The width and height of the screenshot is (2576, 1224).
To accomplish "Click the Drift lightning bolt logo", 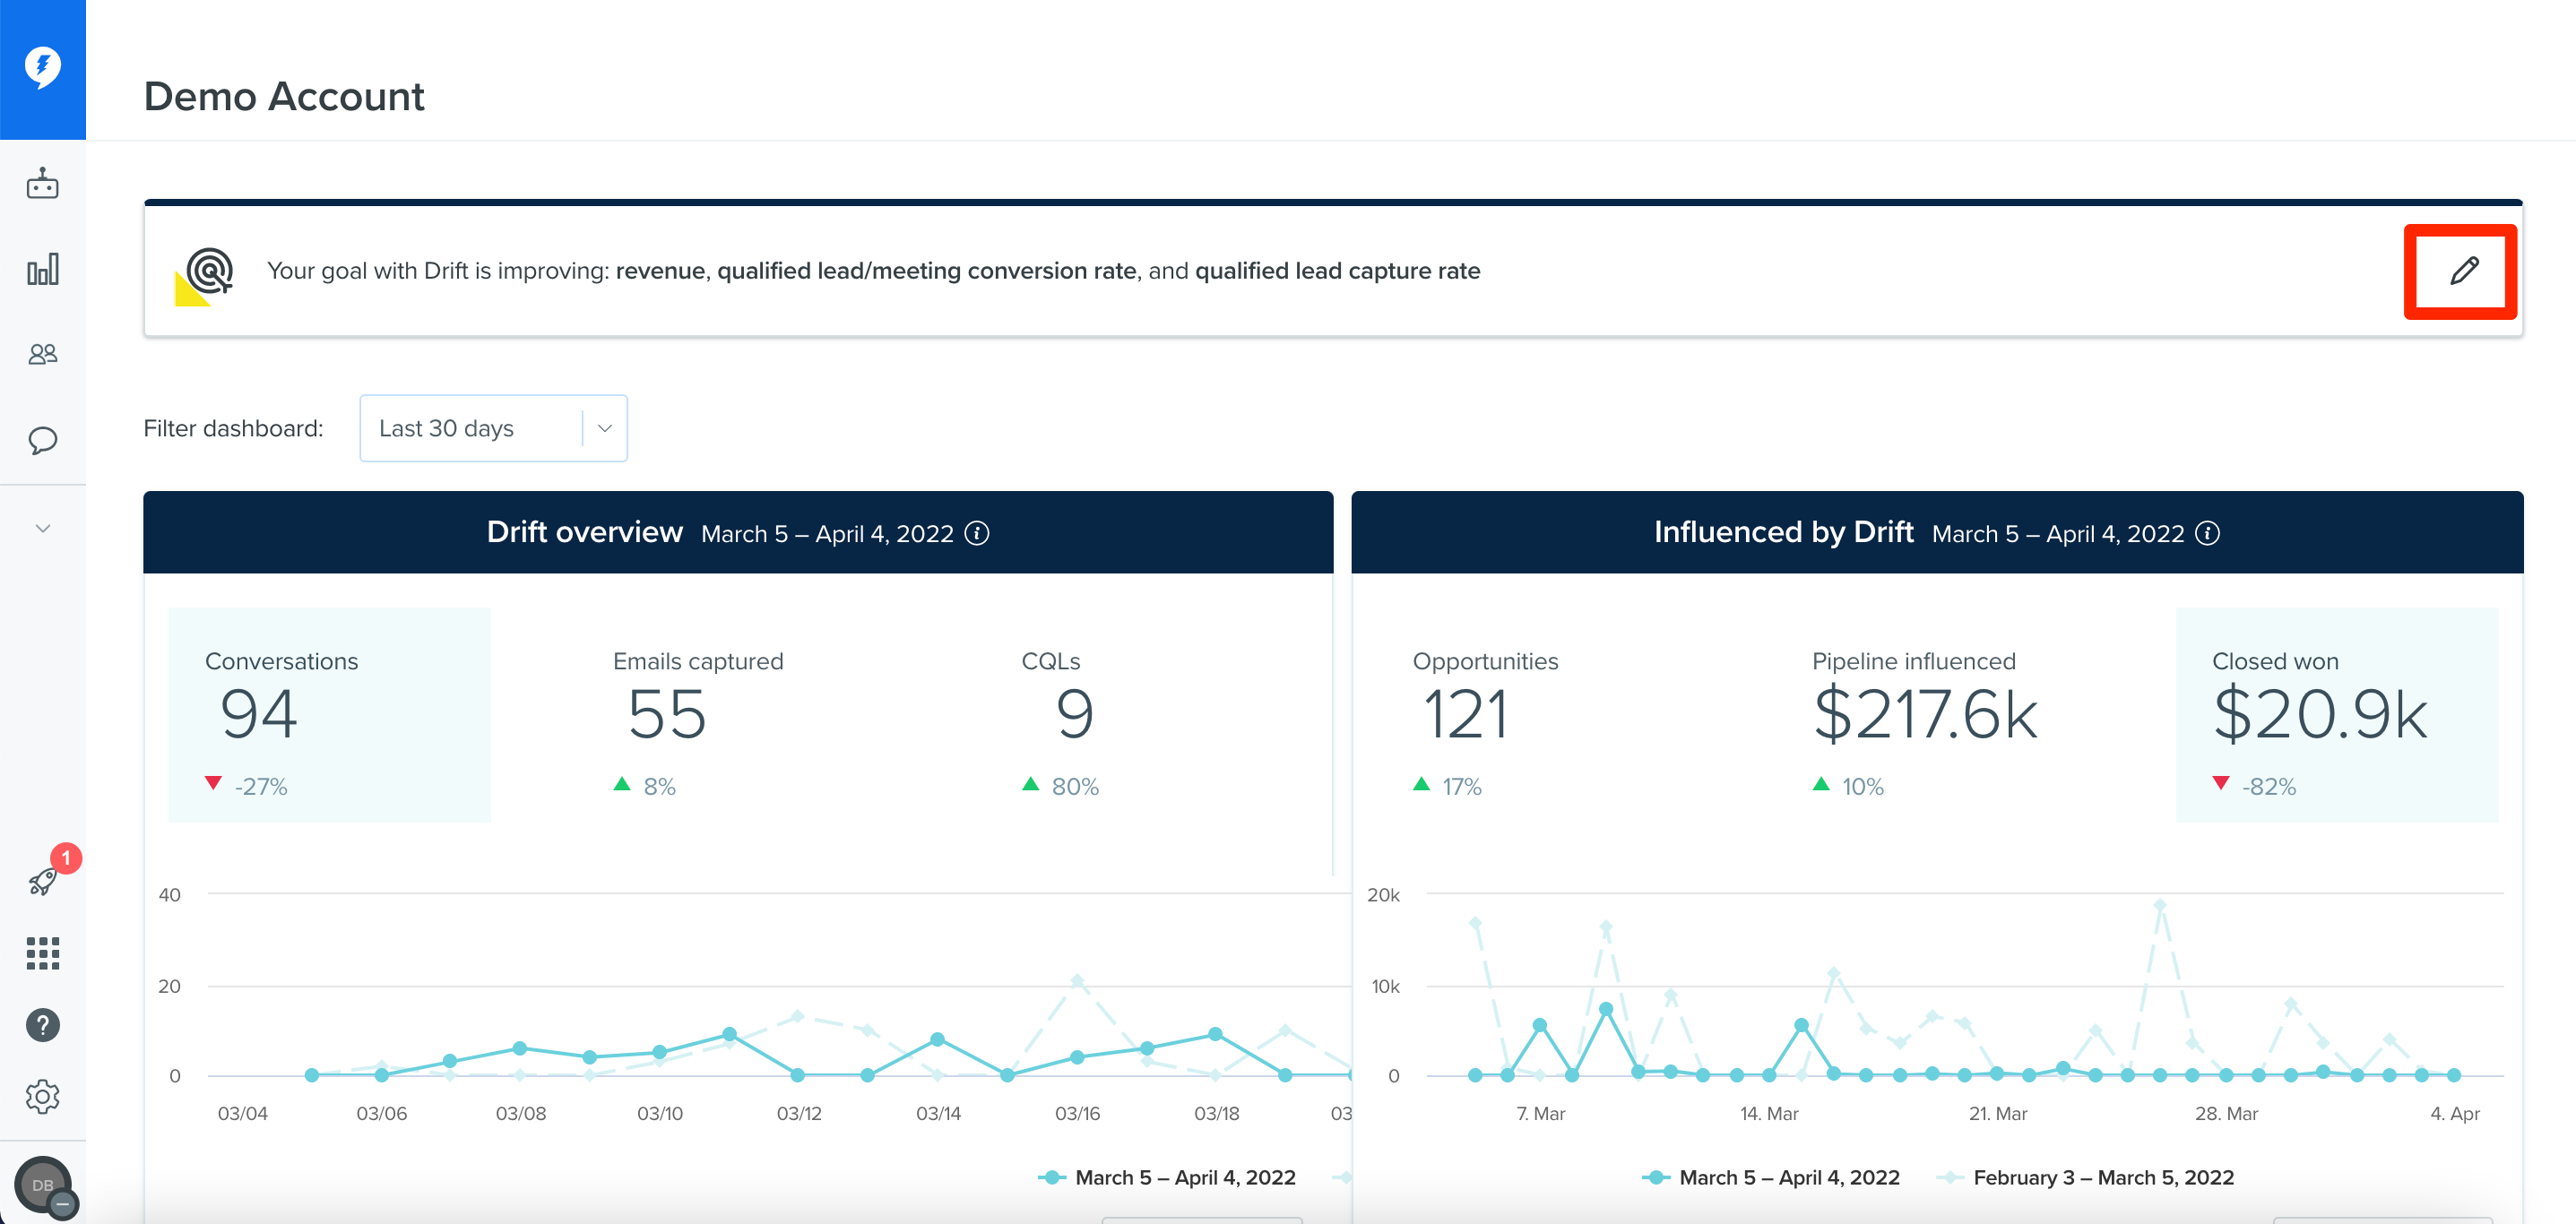I will [42, 67].
